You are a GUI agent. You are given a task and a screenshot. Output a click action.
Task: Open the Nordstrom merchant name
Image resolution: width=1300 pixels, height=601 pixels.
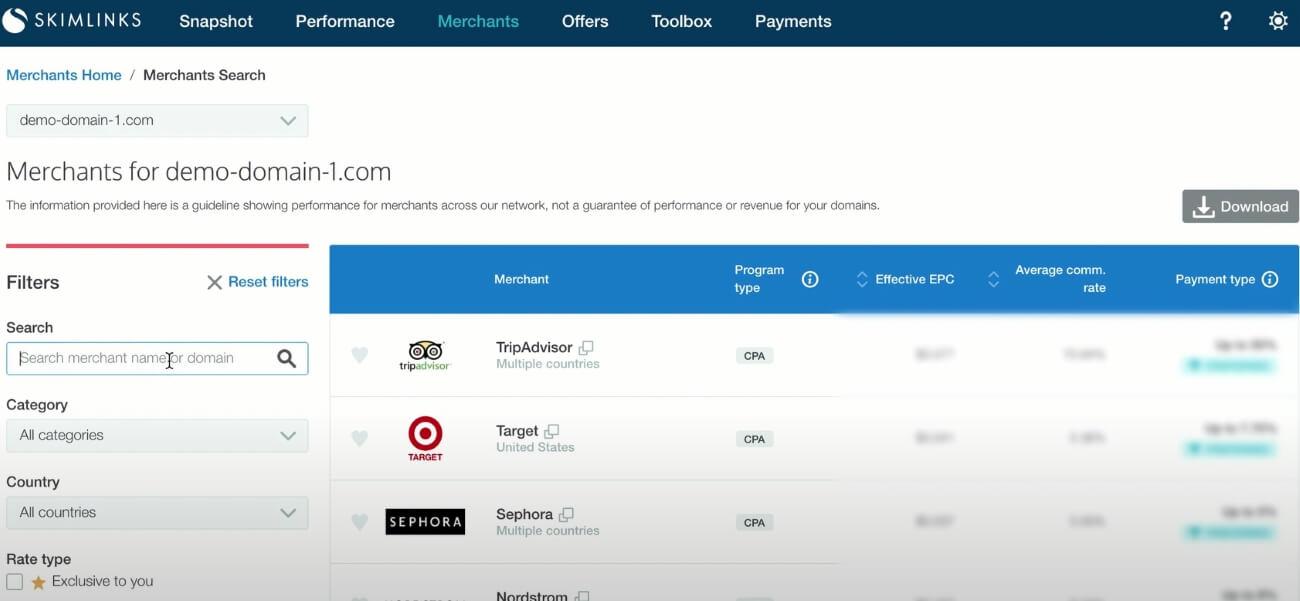coord(532,596)
